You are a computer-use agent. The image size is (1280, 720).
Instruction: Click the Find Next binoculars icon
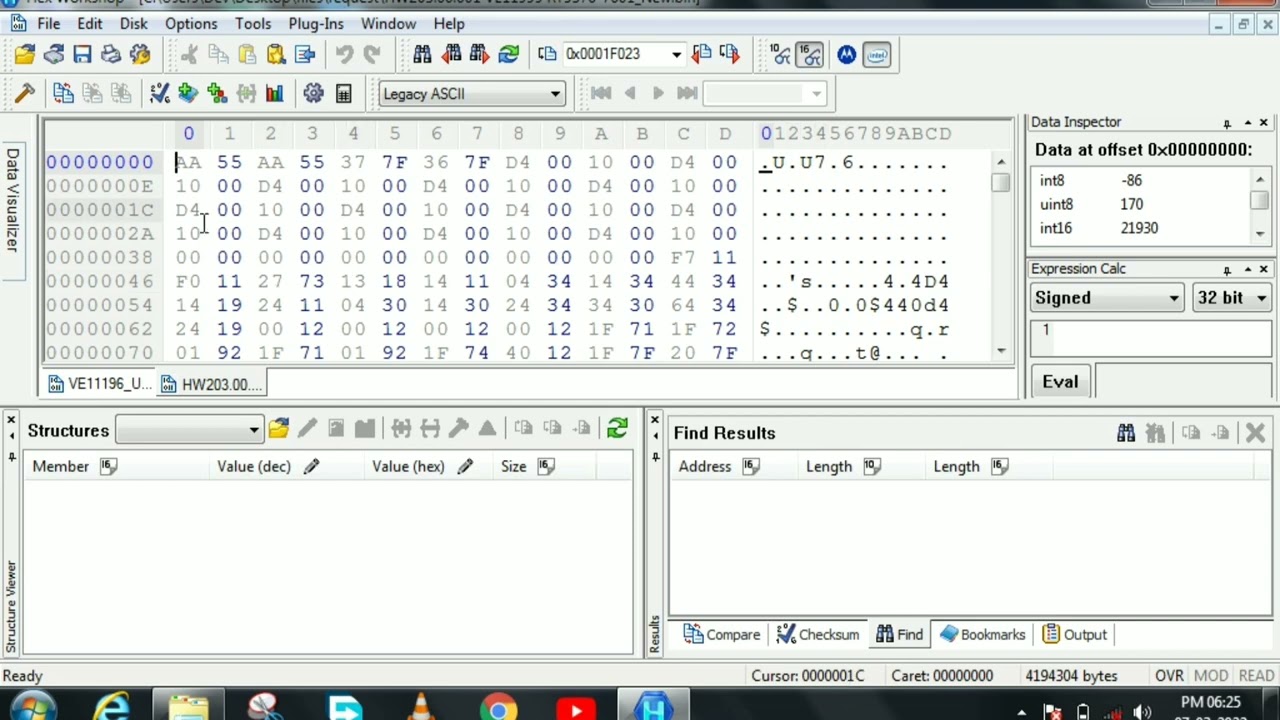point(479,54)
